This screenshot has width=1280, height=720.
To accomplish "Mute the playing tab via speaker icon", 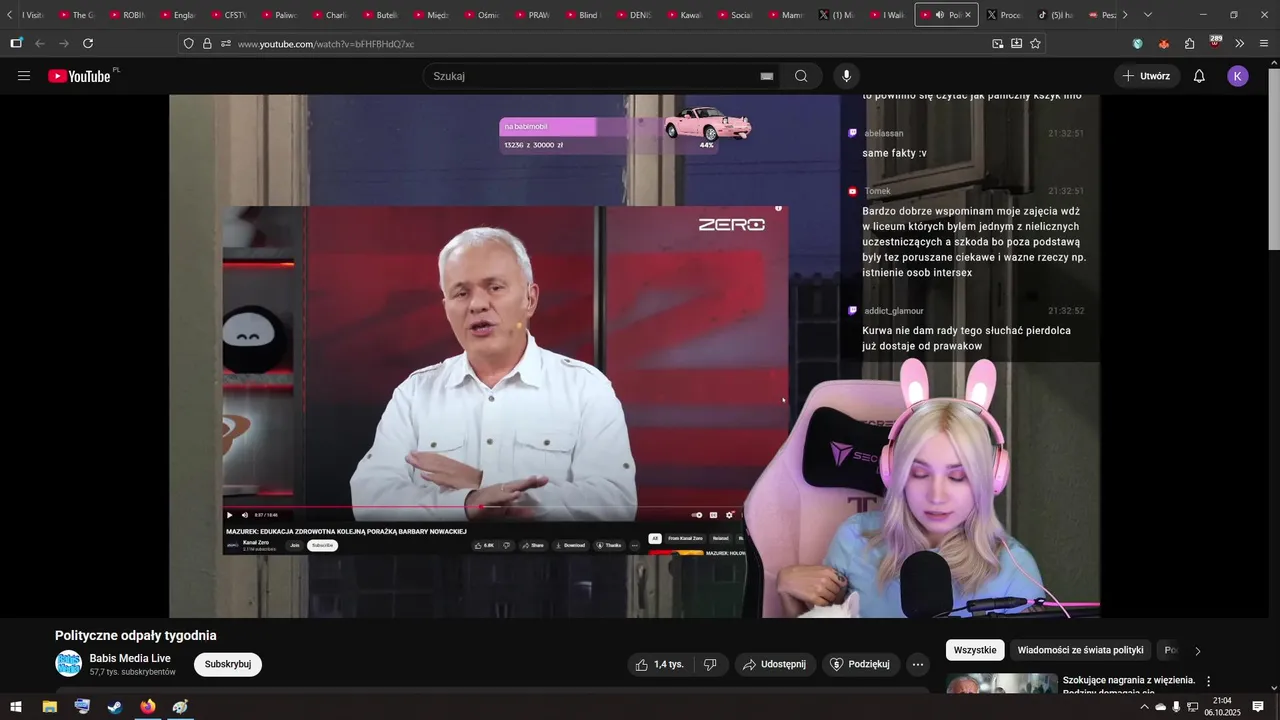I will tap(939, 15).
